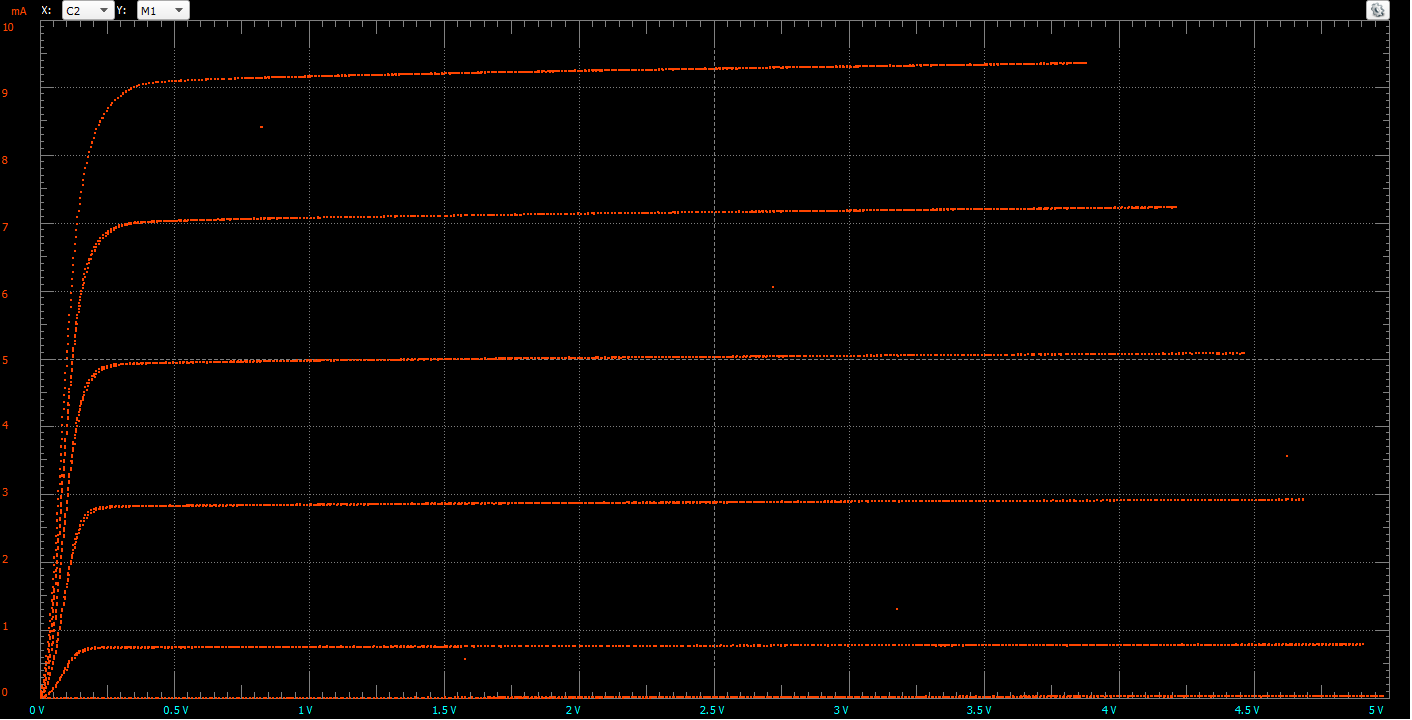The width and height of the screenshot is (1412, 720).
Task: Expand the X axis source dropdown showing C2
Action: pyautogui.click(x=87, y=10)
